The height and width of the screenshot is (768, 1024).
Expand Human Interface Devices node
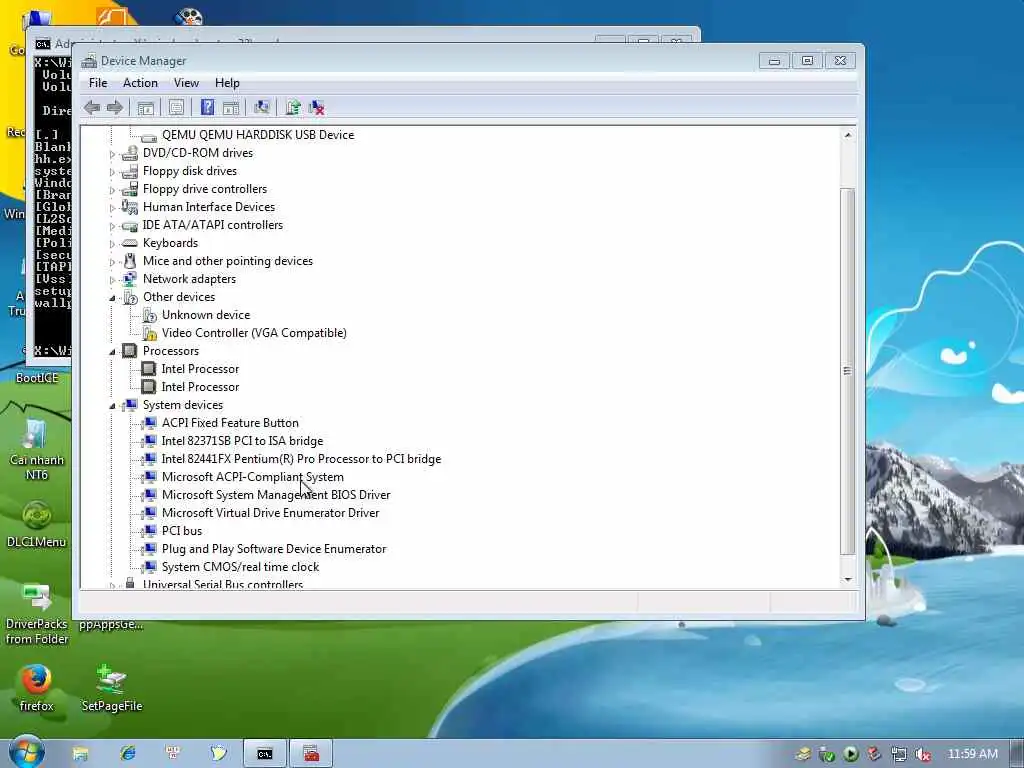(x=112, y=208)
